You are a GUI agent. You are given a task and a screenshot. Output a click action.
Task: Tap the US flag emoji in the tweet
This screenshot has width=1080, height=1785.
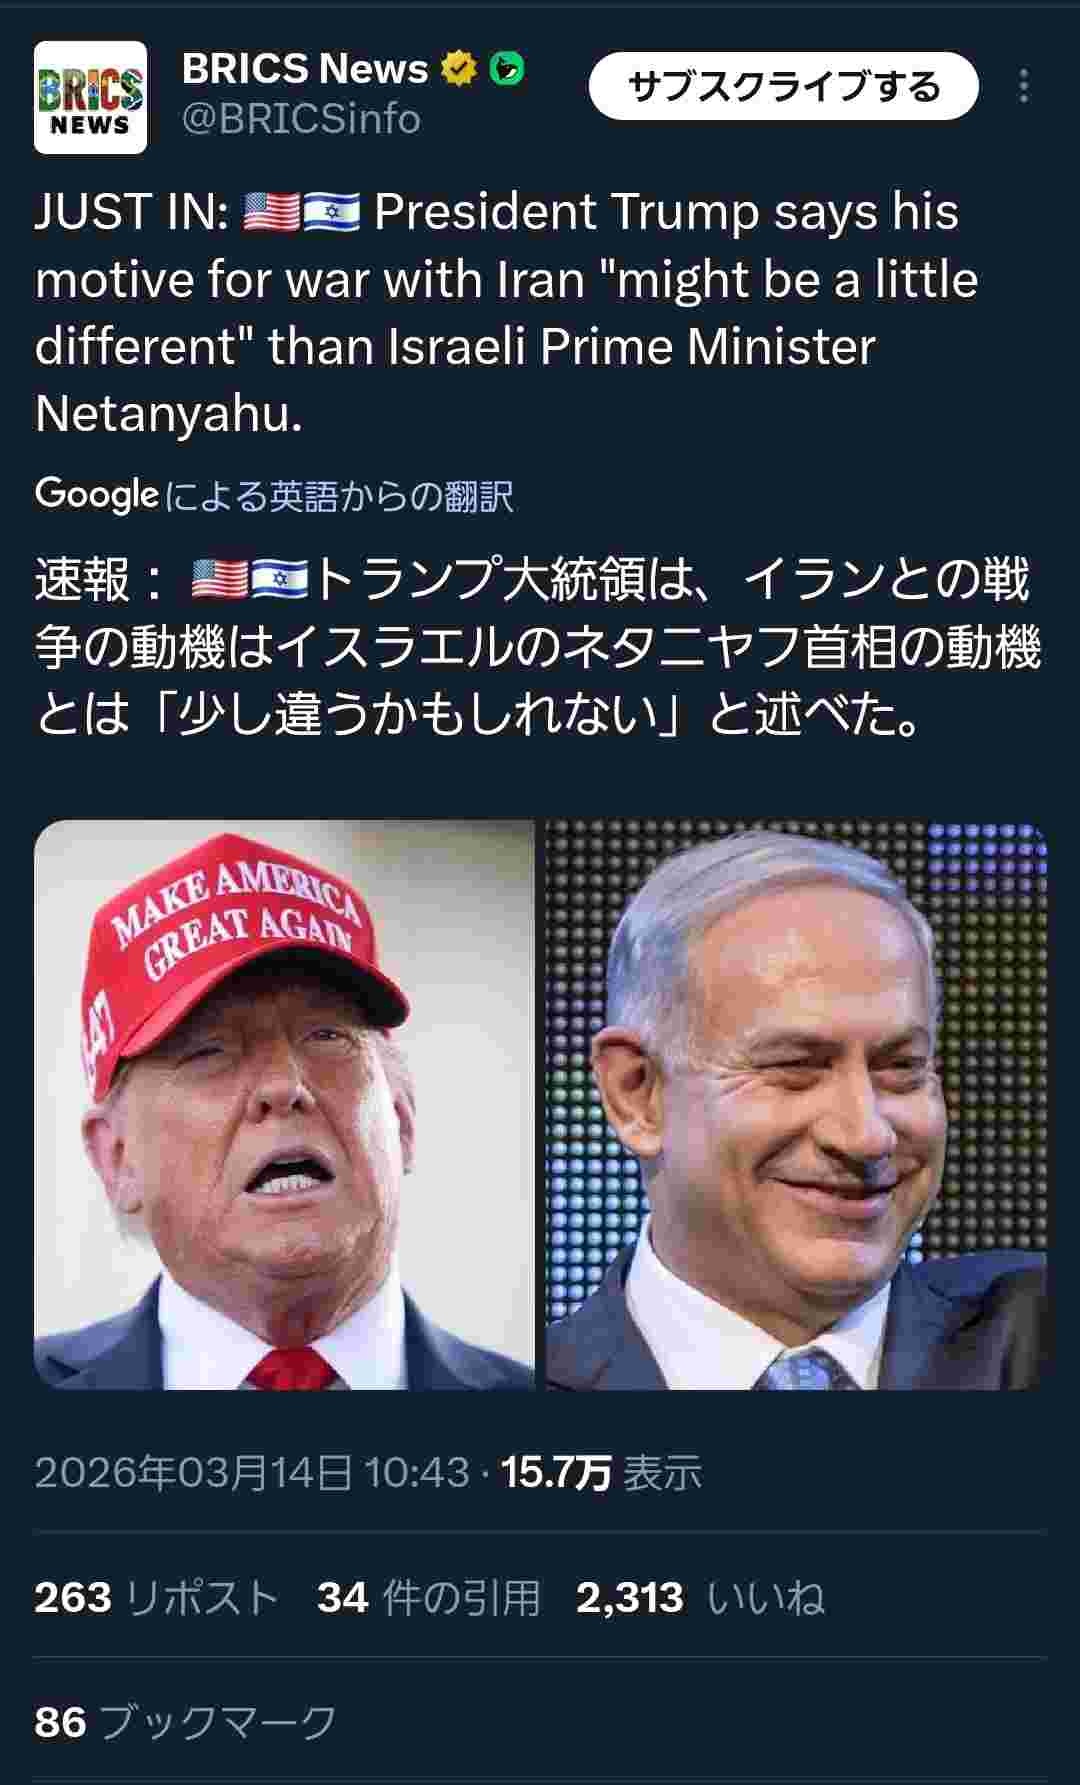(271, 213)
